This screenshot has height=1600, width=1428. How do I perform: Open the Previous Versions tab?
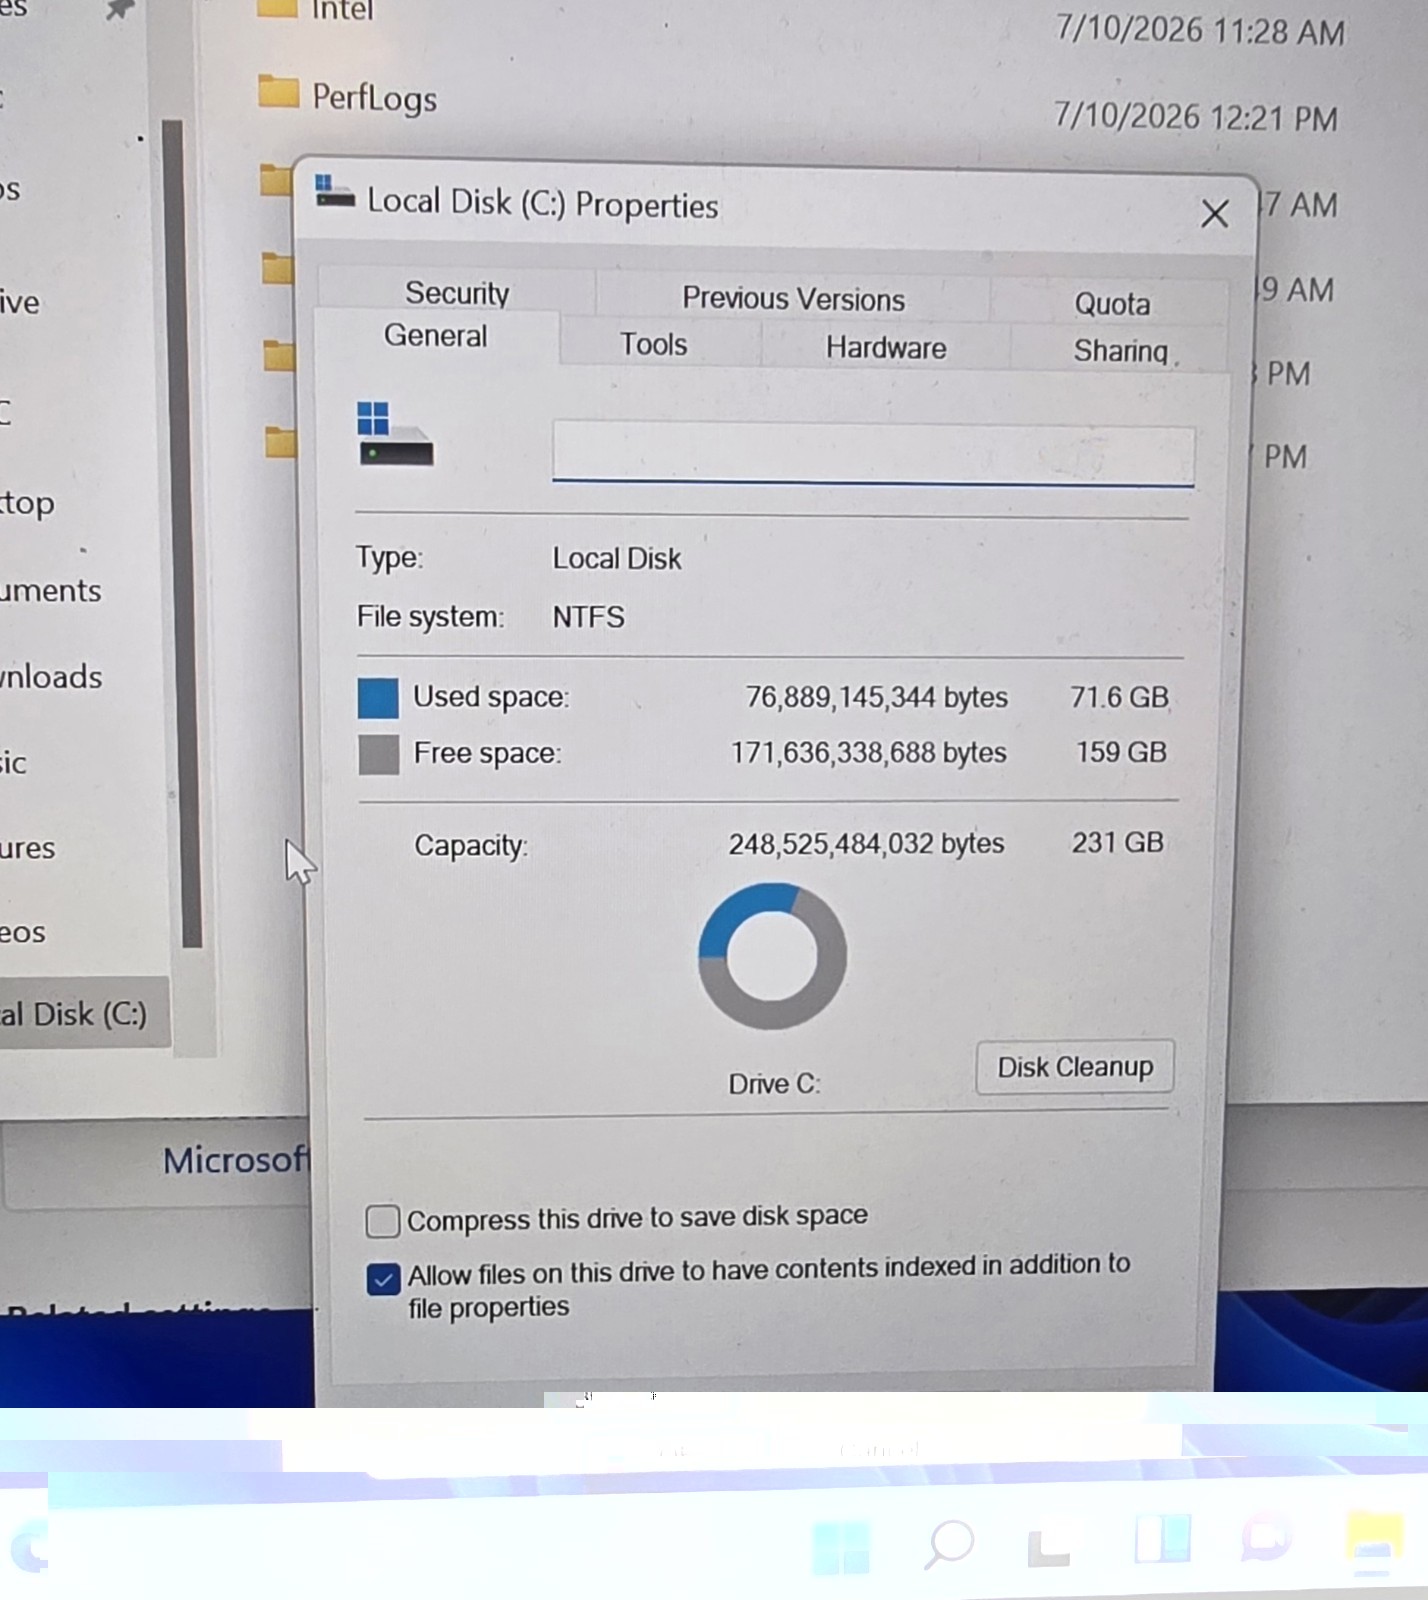(793, 298)
